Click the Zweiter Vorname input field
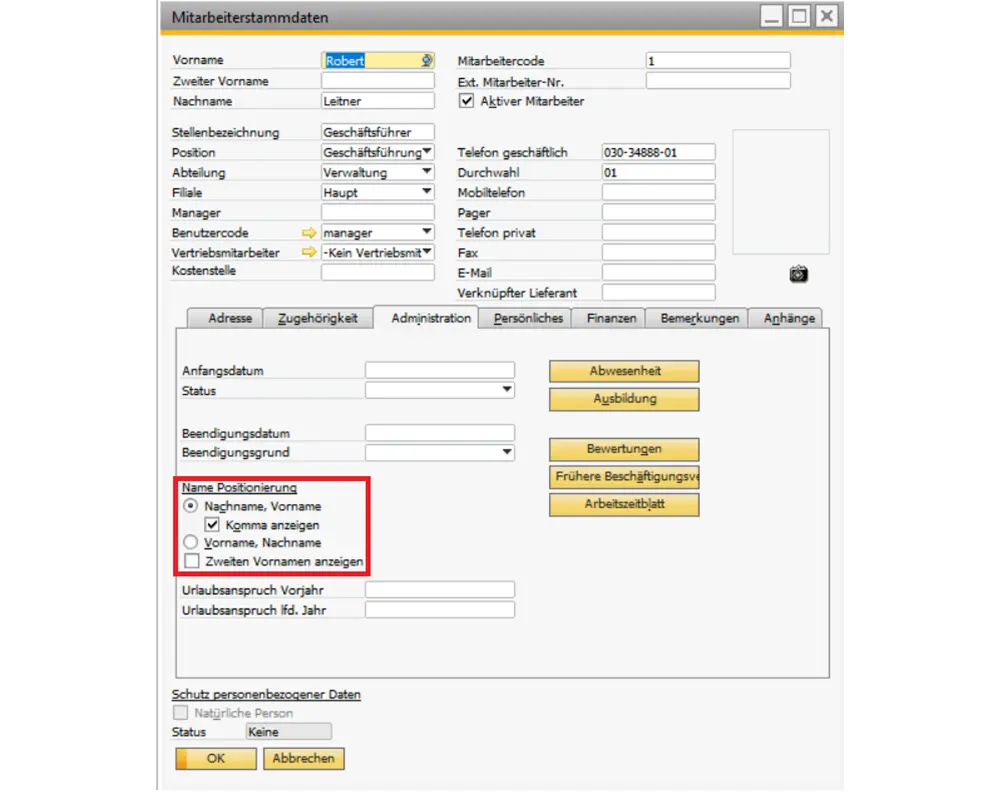The width and height of the screenshot is (1000, 794). click(378, 80)
